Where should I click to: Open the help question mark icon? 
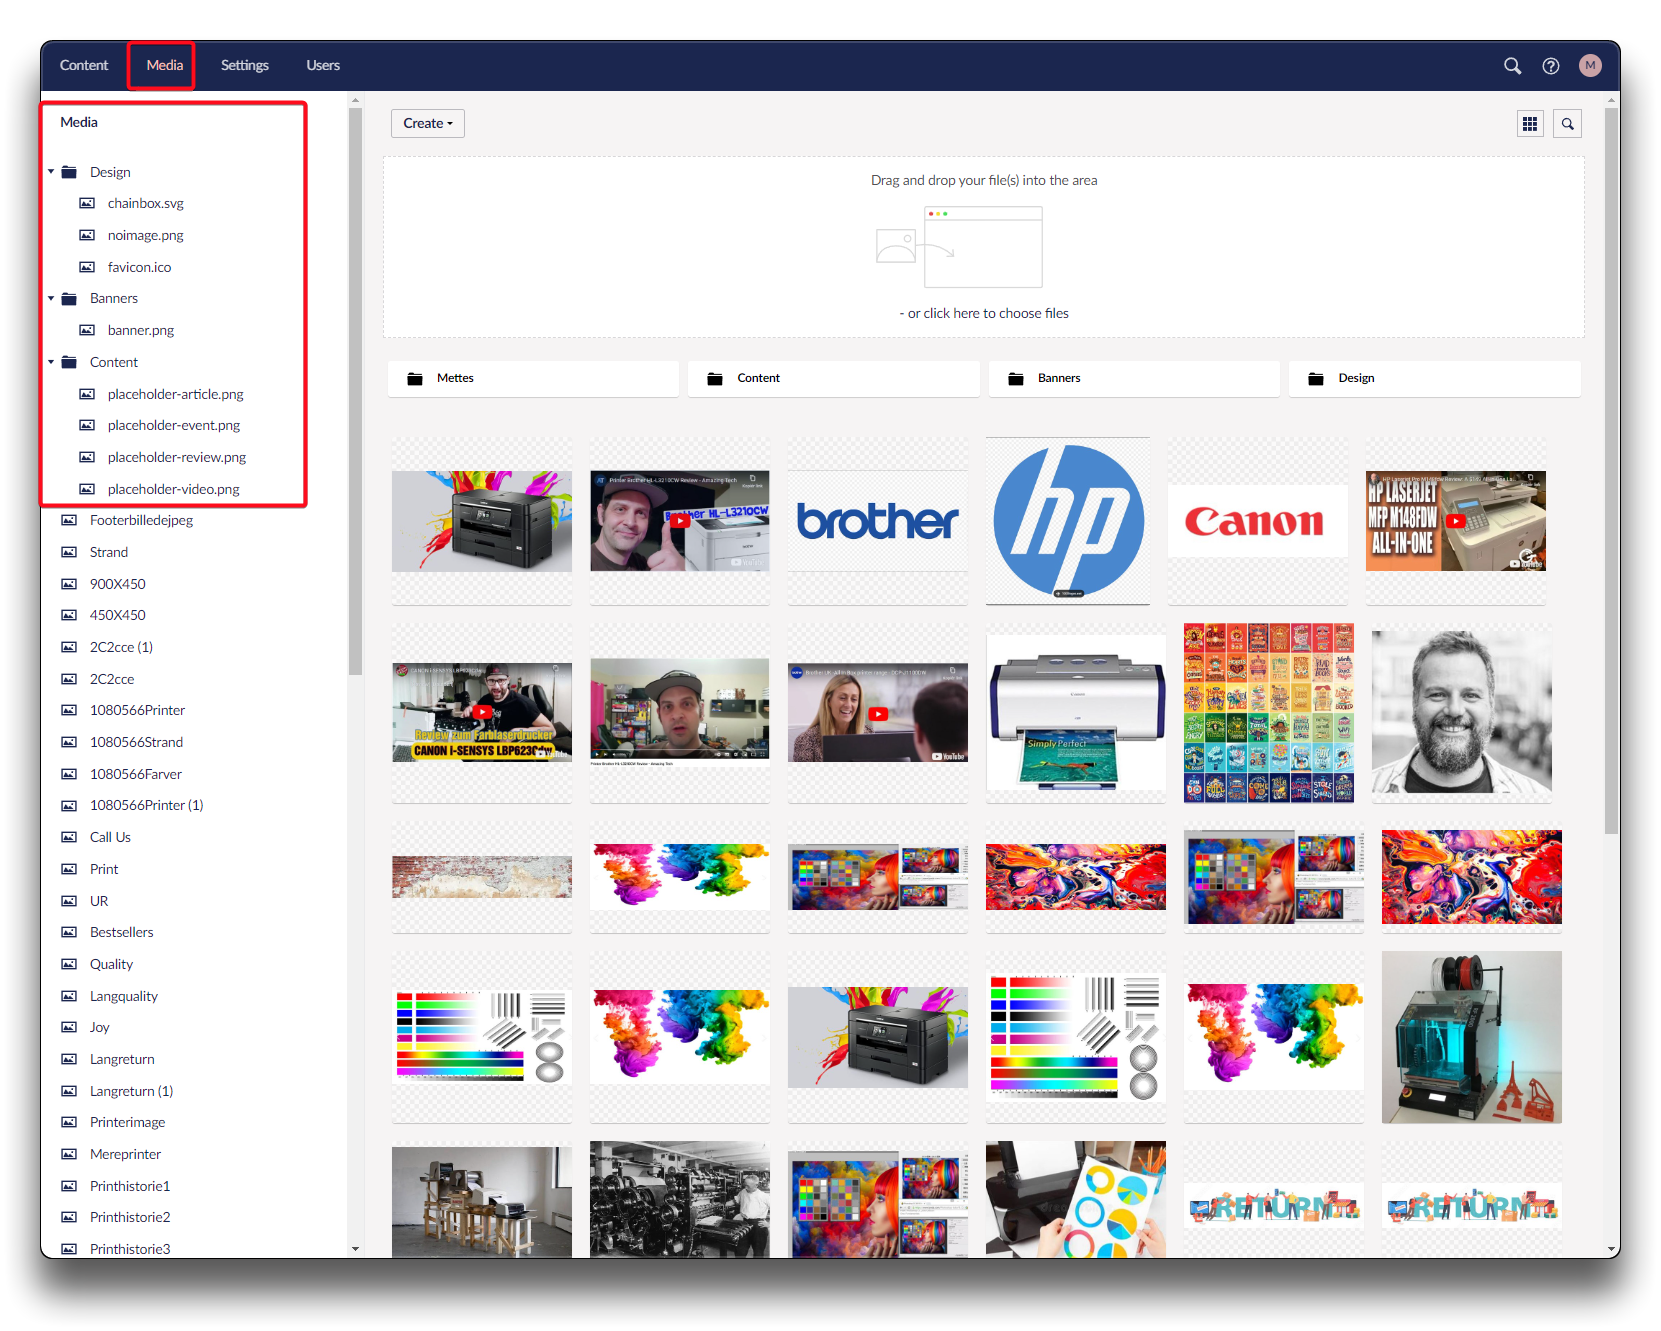[1550, 66]
